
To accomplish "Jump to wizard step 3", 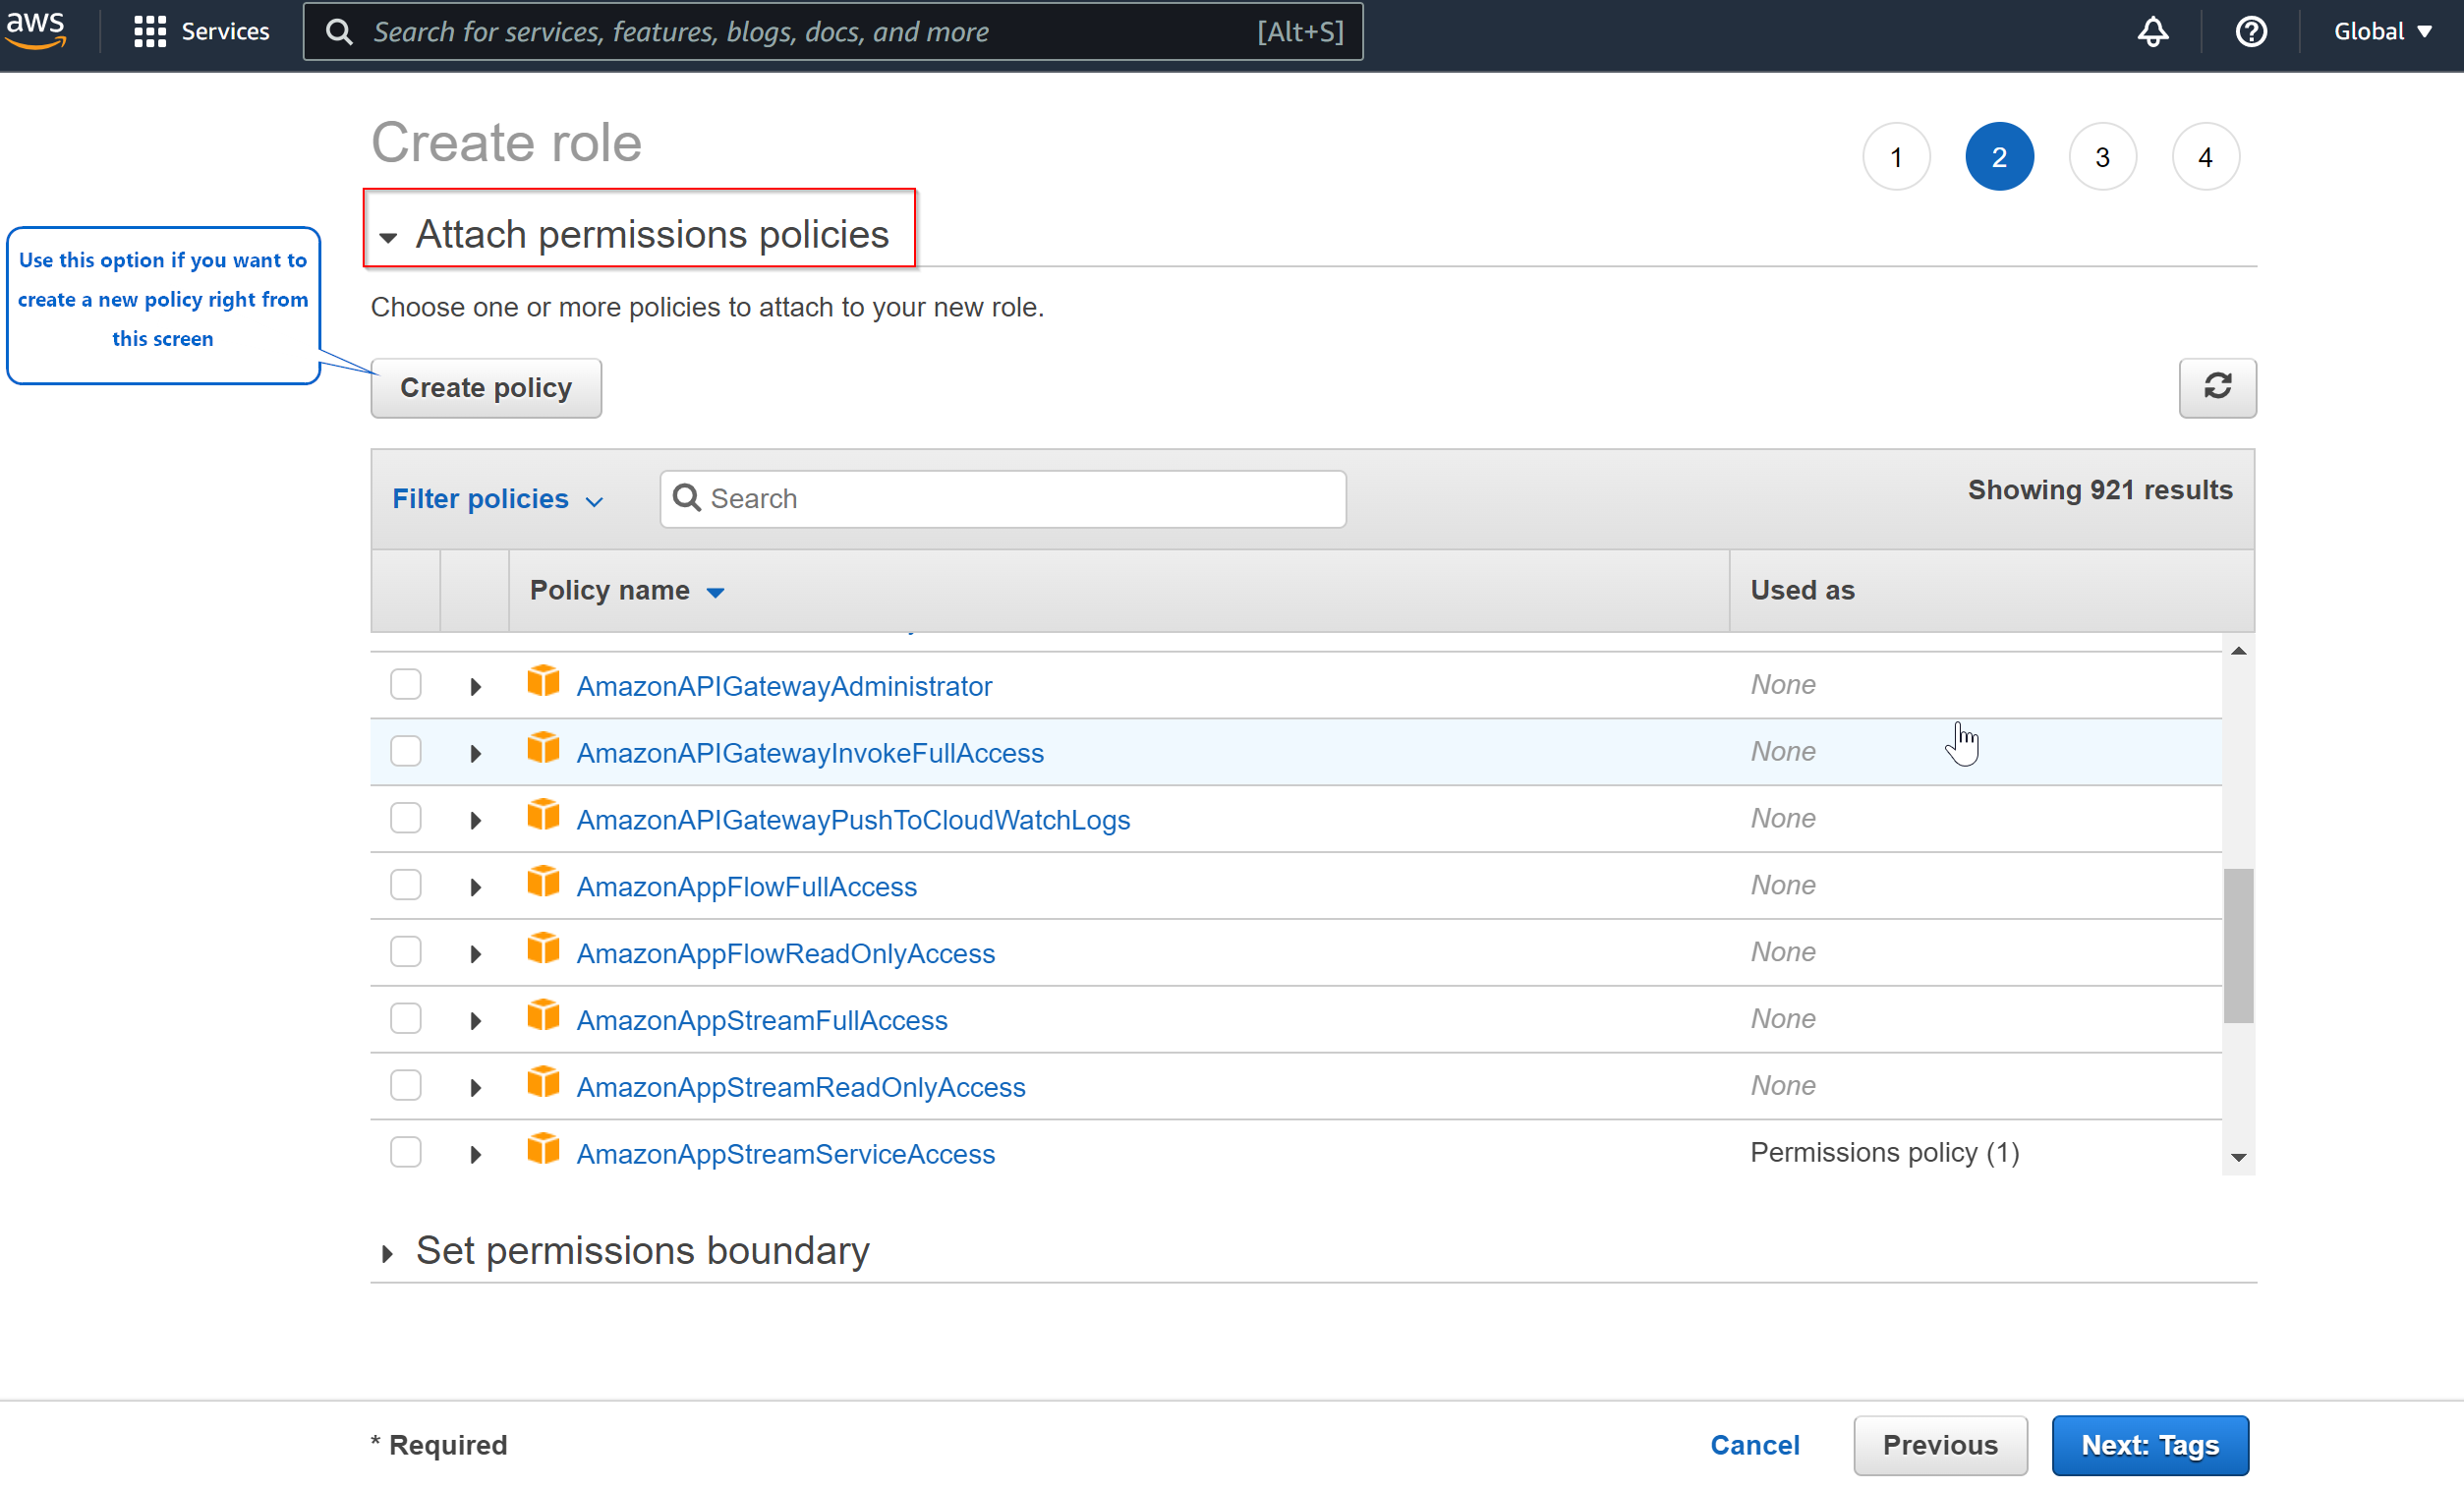I will 2102,157.
